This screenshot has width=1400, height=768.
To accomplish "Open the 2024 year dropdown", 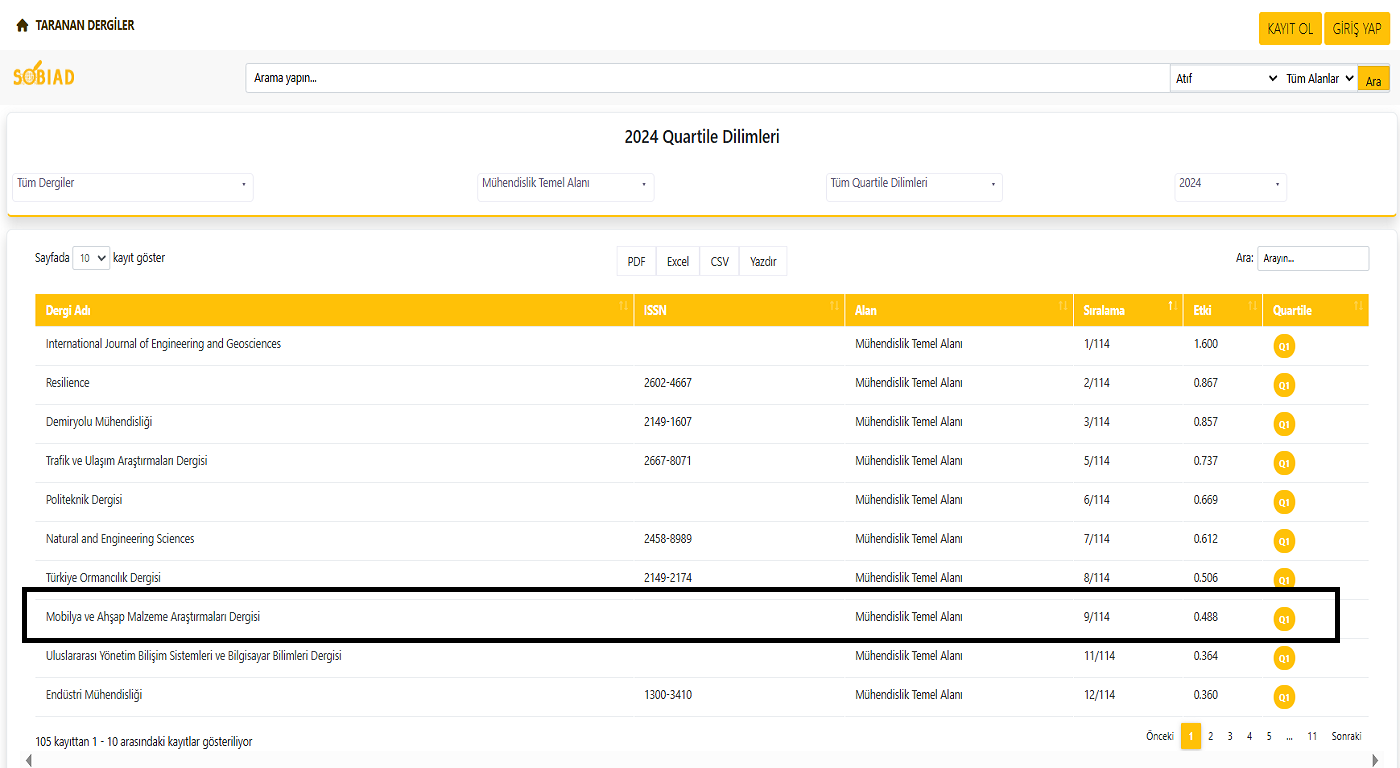I will click(x=1230, y=186).
